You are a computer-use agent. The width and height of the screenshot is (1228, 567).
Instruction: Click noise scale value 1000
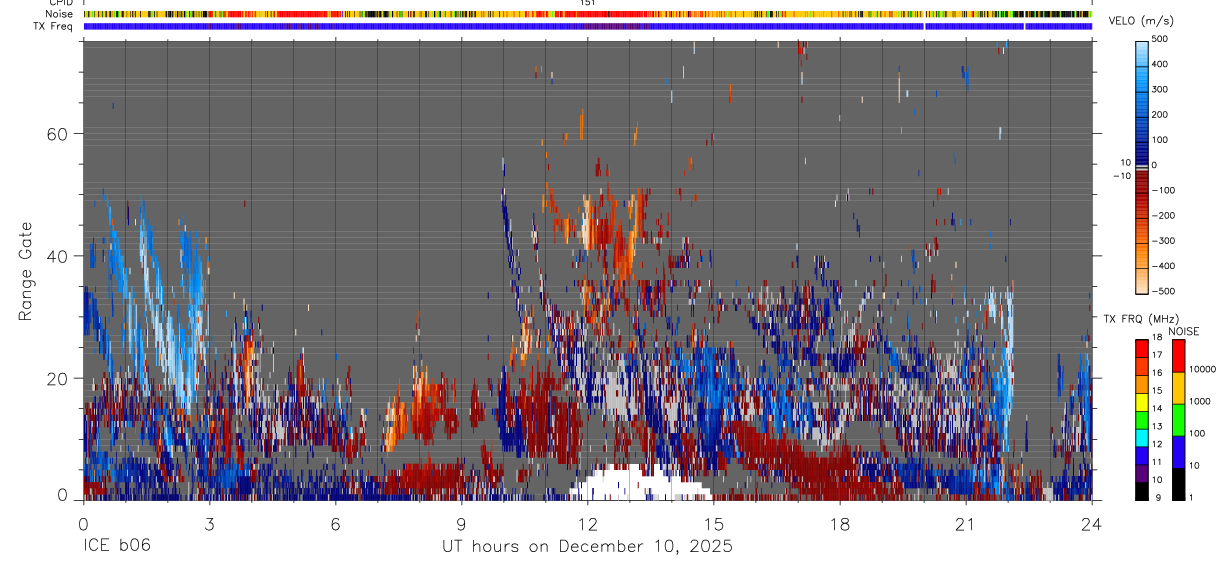pyautogui.click(x=1202, y=400)
